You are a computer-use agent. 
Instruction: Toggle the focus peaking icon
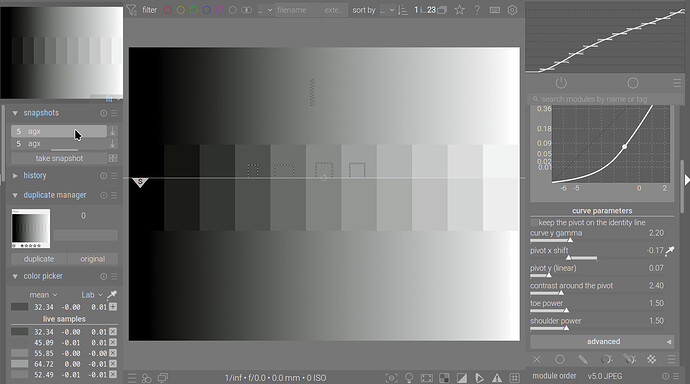(391, 378)
